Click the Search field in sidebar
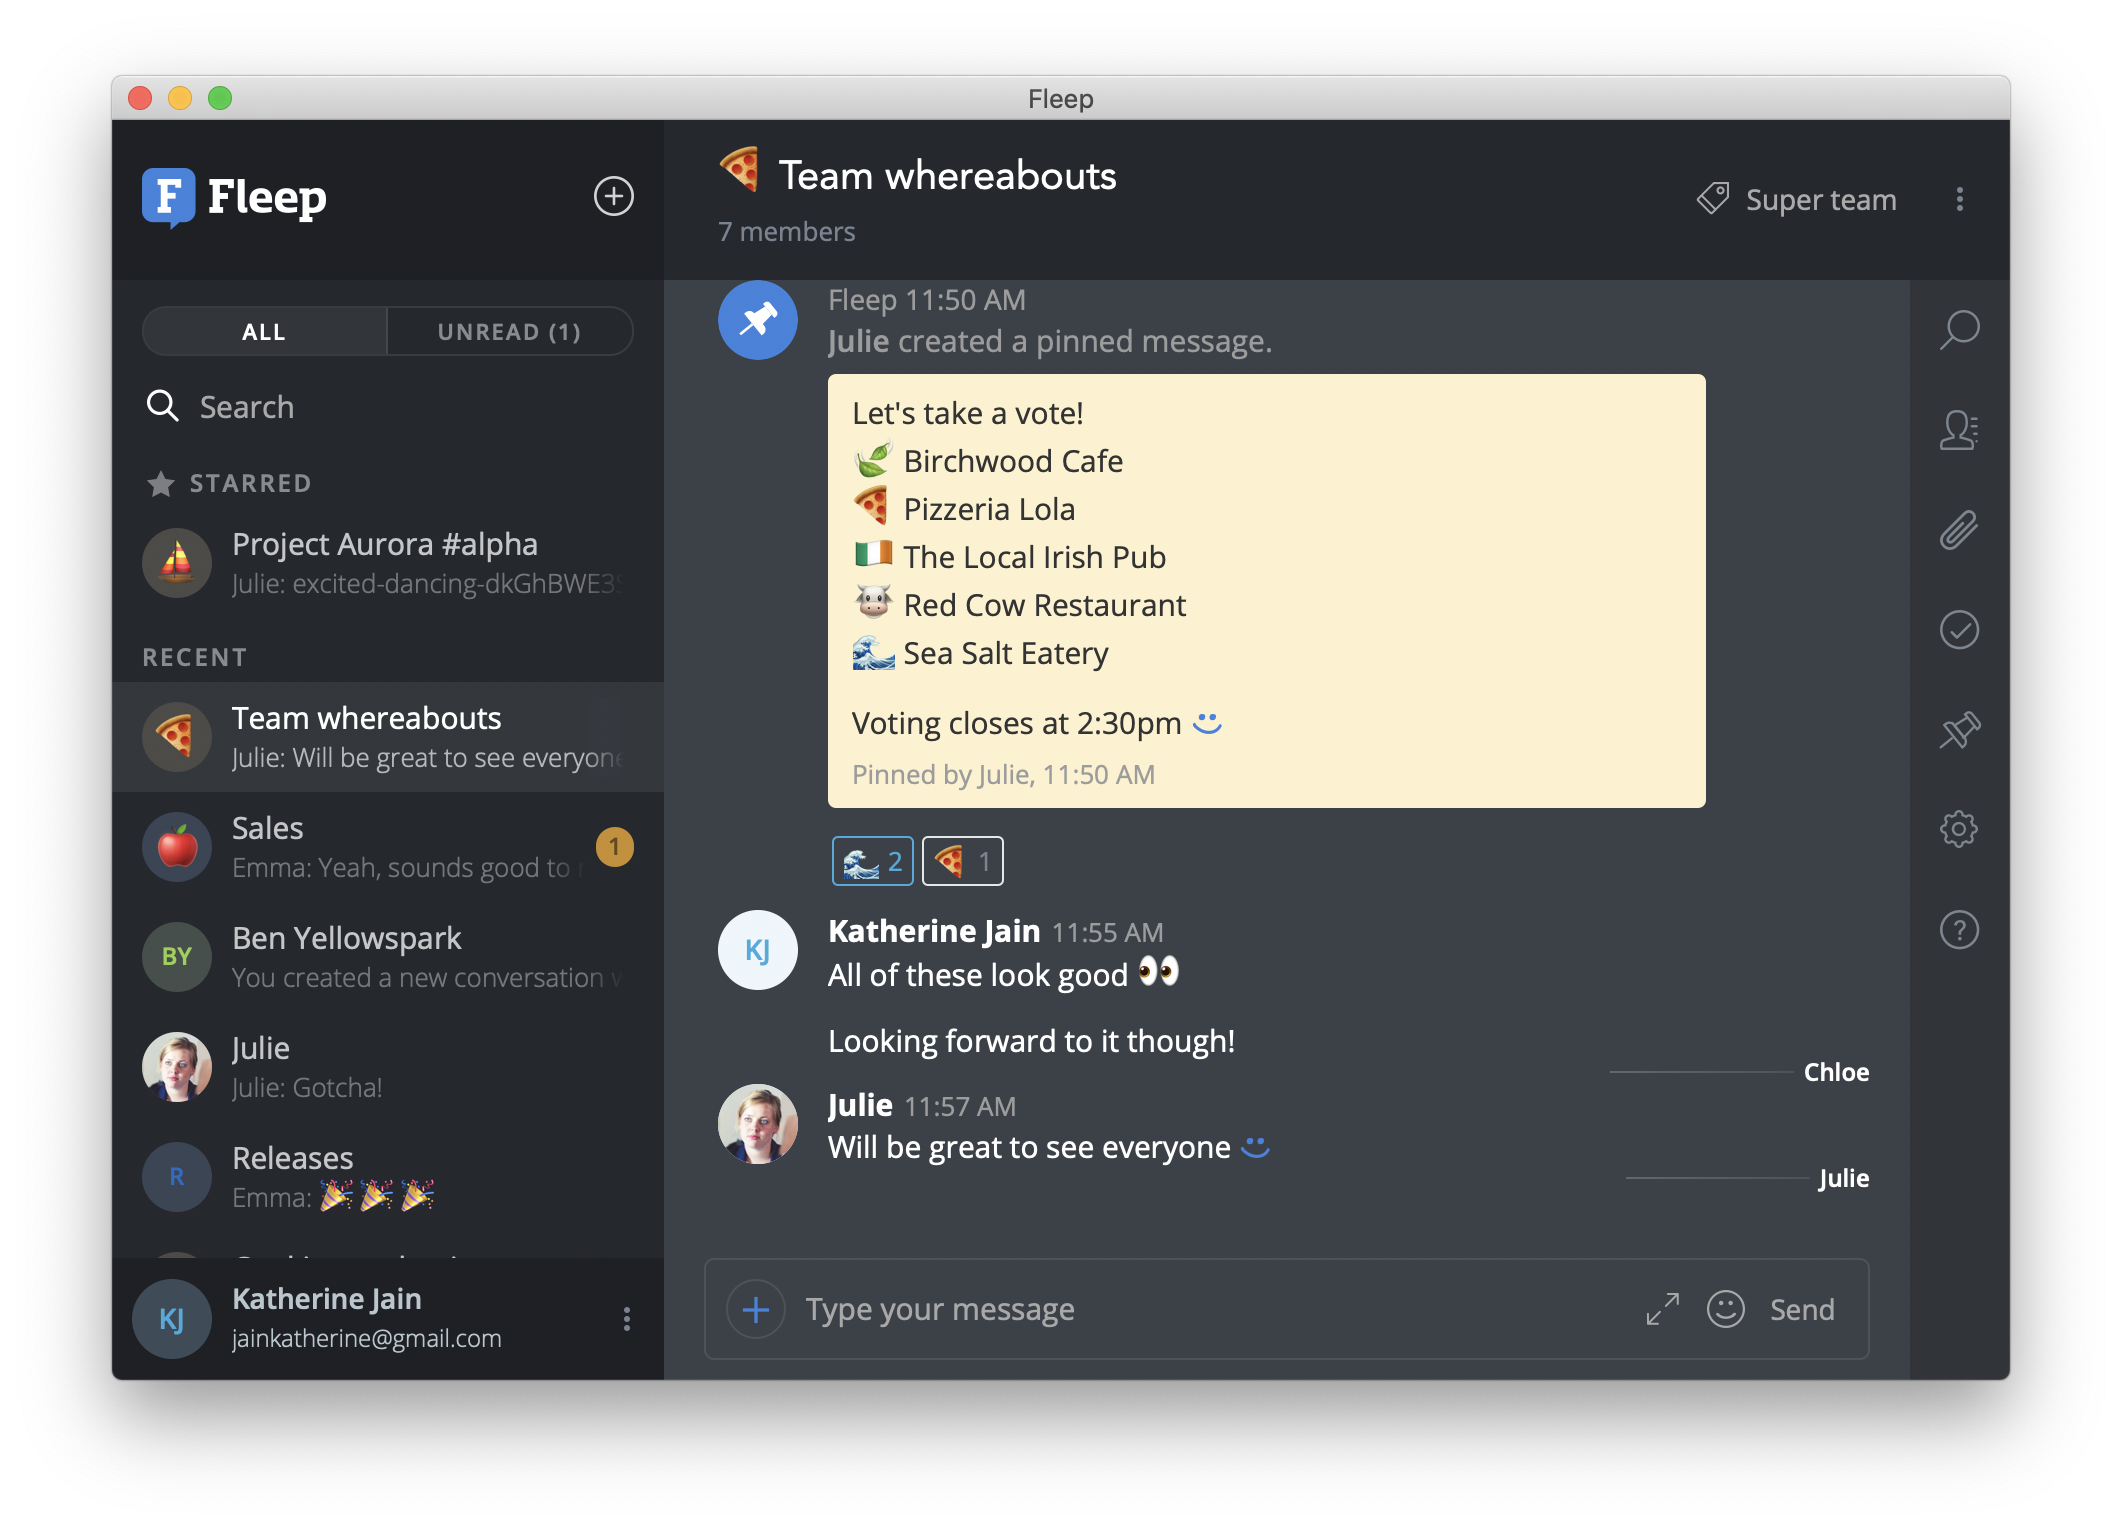 388,407
